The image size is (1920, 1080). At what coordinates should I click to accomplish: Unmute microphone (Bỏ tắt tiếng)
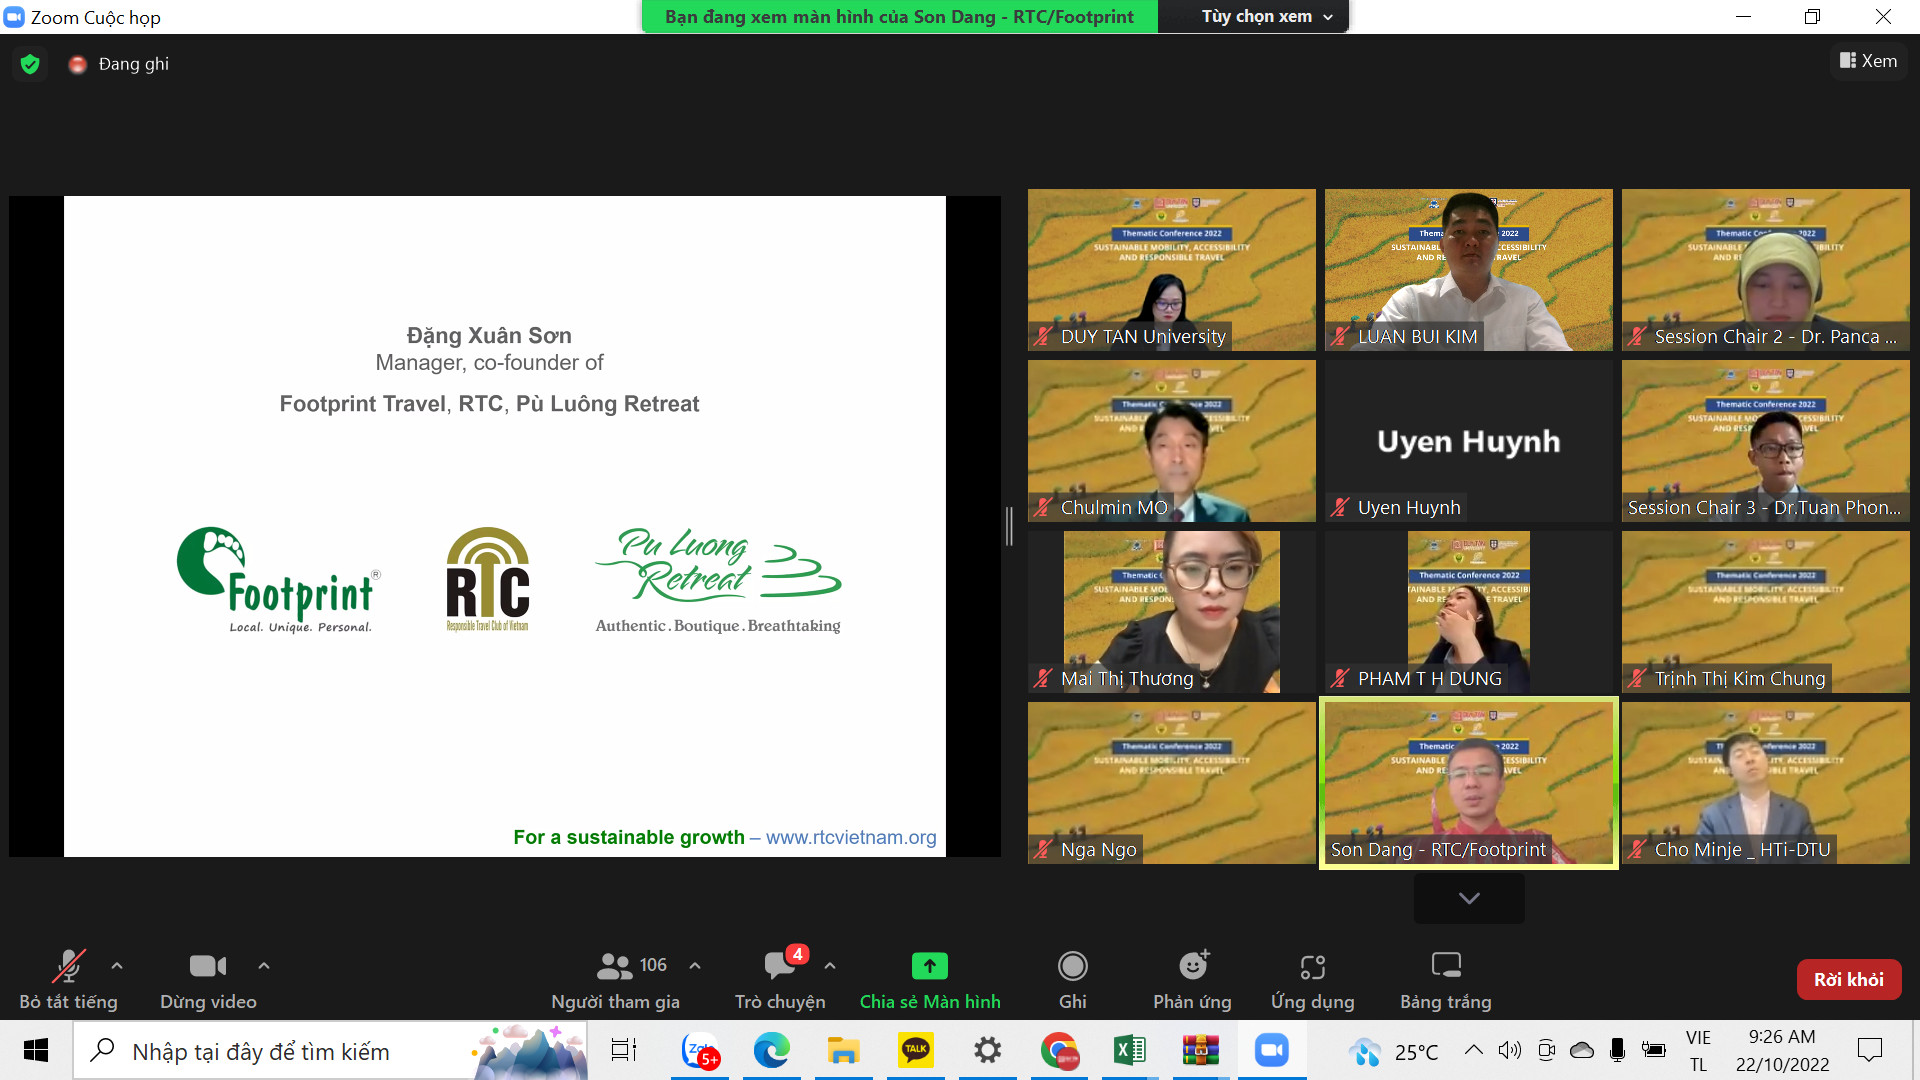pos(68,966)
